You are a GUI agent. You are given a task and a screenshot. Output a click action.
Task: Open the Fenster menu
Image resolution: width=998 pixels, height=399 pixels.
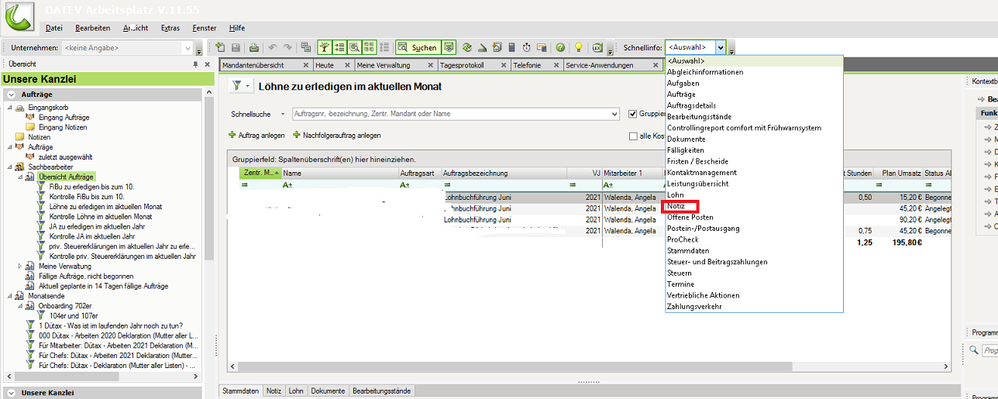click(x=204, y=28)
